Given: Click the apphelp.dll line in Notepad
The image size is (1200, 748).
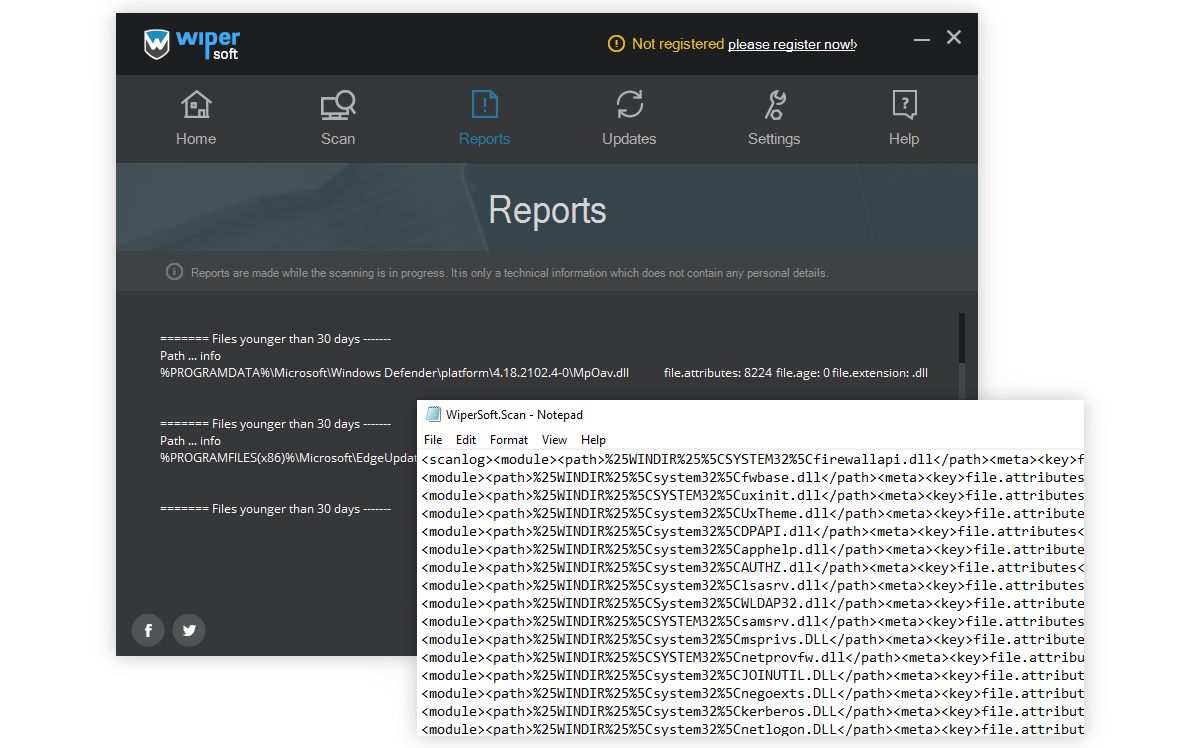Looking at the screenshot, I should [752, 550].
